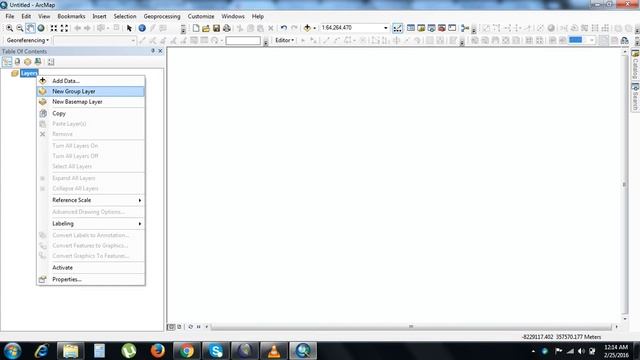Open Firefox from the taskbar
The height and width of the screenshot is (360, 640).
[x=158, y=351]
